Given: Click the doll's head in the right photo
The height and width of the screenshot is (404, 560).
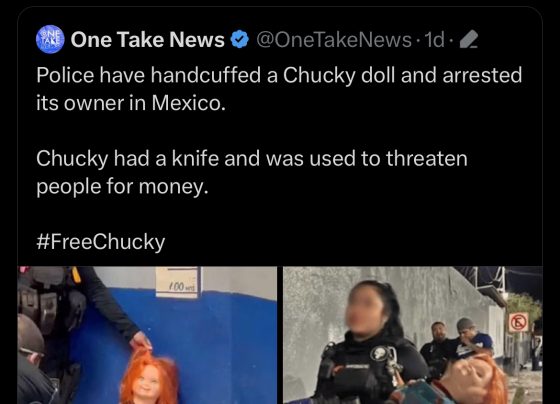Looking at the screenshot, I should coord(471,379).
